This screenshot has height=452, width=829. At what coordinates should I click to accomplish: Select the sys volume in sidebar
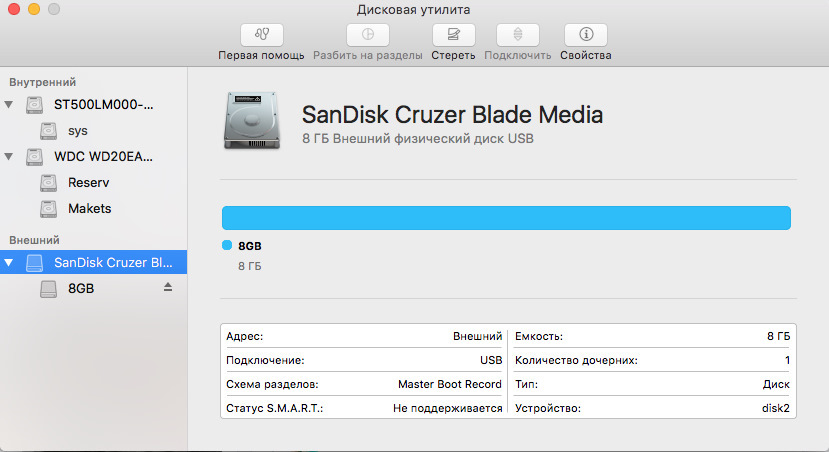(78, 131)
